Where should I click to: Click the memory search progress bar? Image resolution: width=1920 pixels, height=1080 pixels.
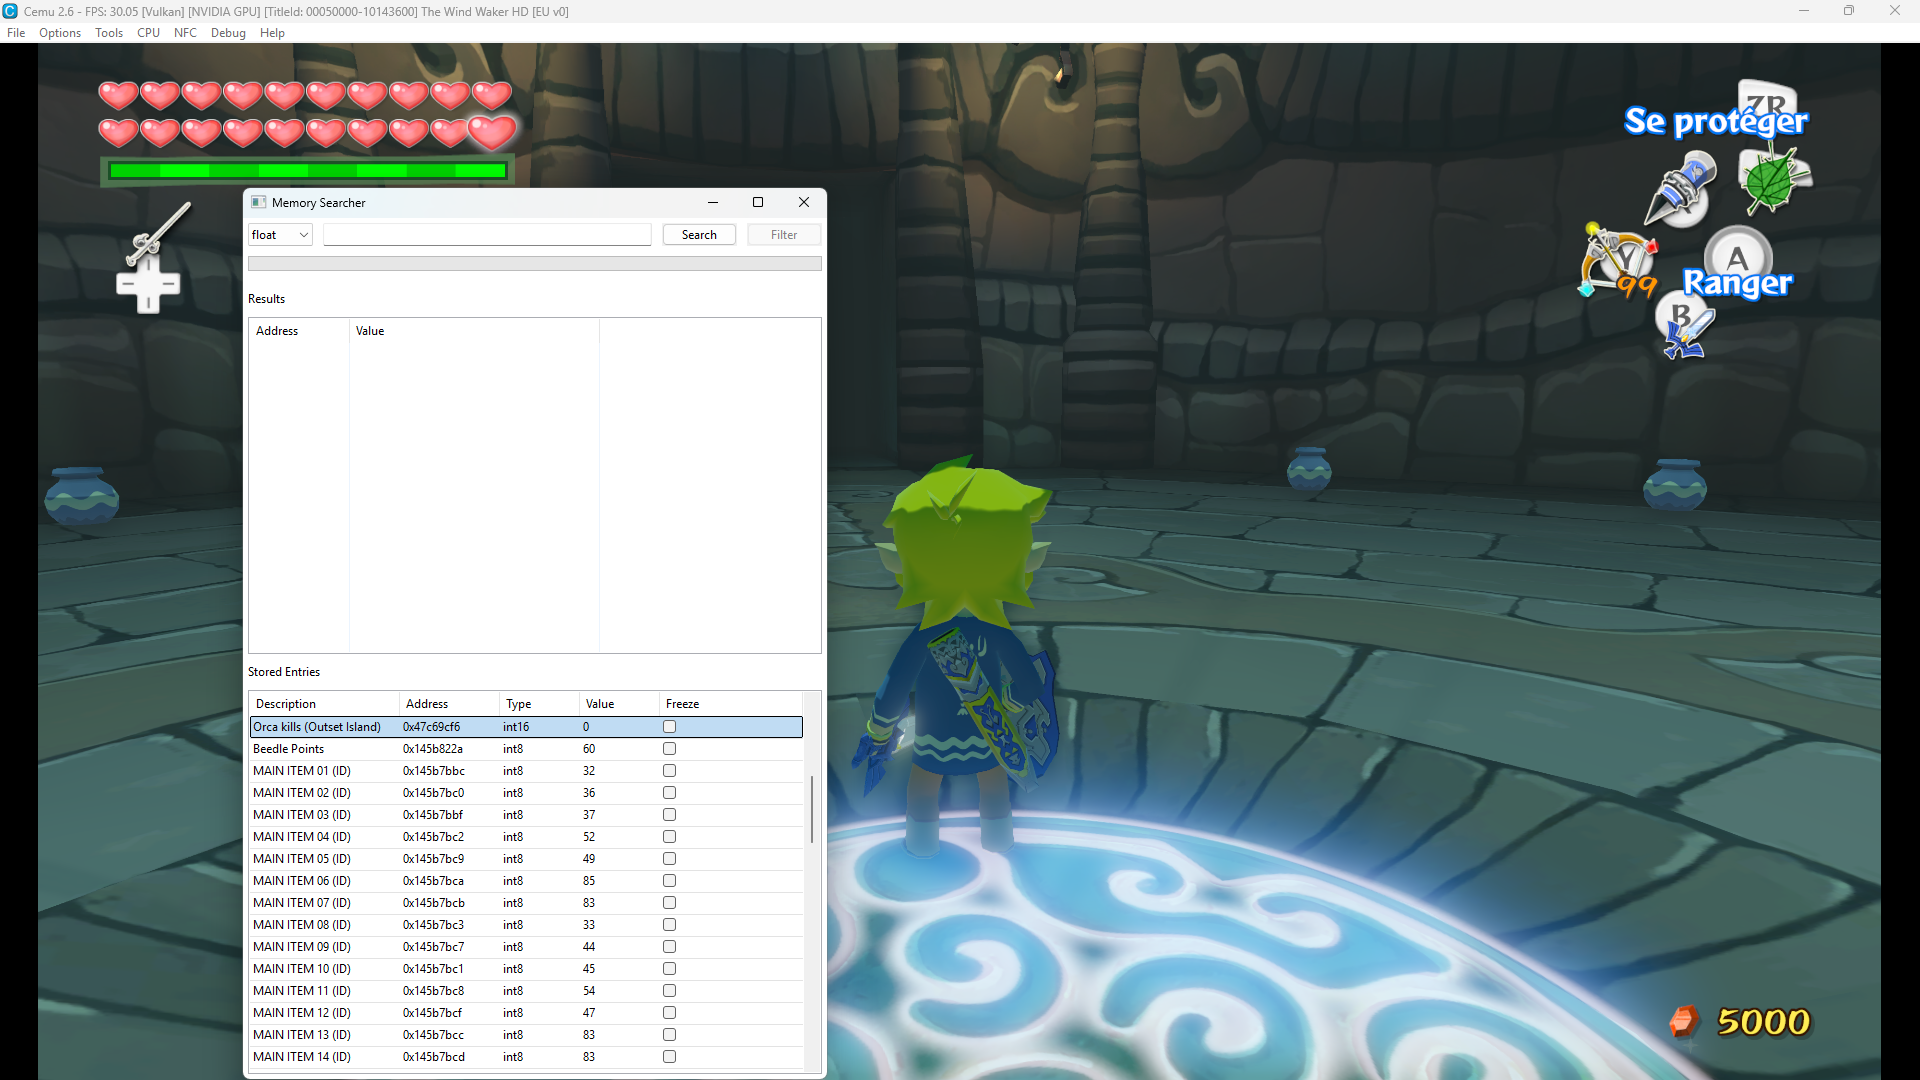(x=535, y=264)
